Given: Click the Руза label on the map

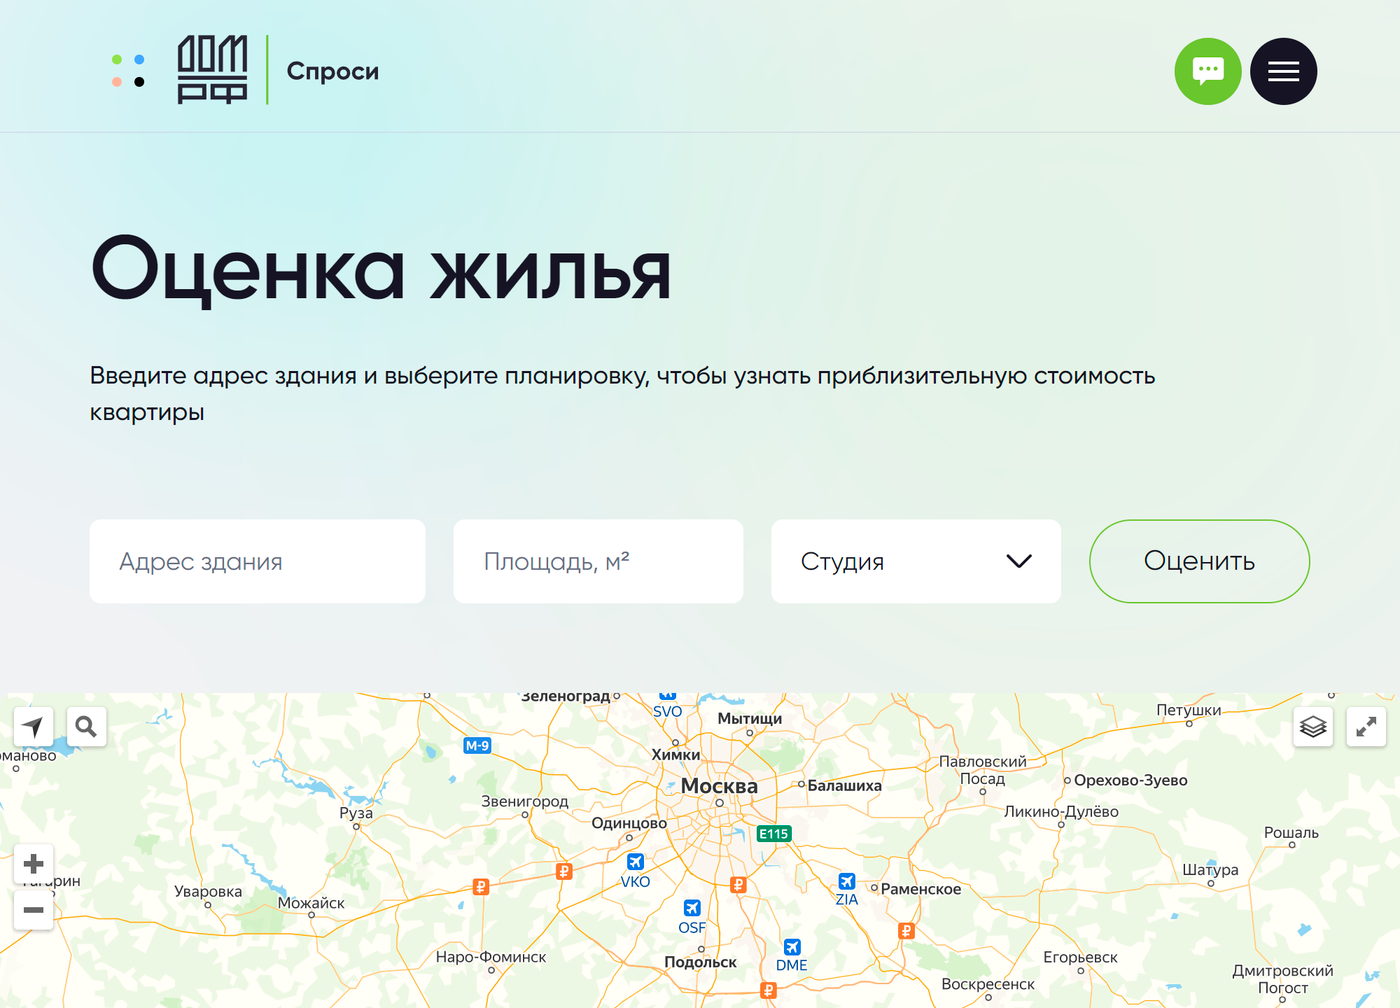Looking at the screenshot, I should click(356, 813).
